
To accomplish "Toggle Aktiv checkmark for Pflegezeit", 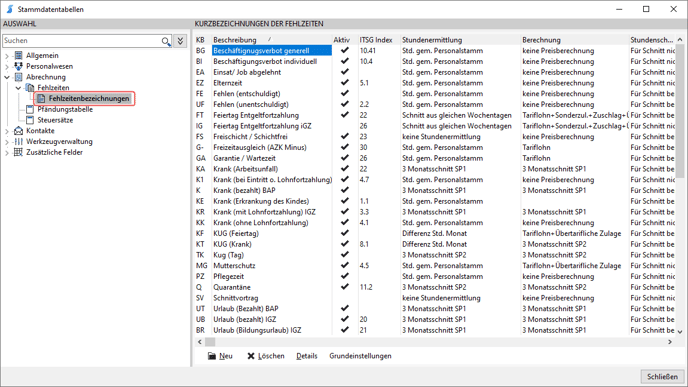I will point(344,276).
